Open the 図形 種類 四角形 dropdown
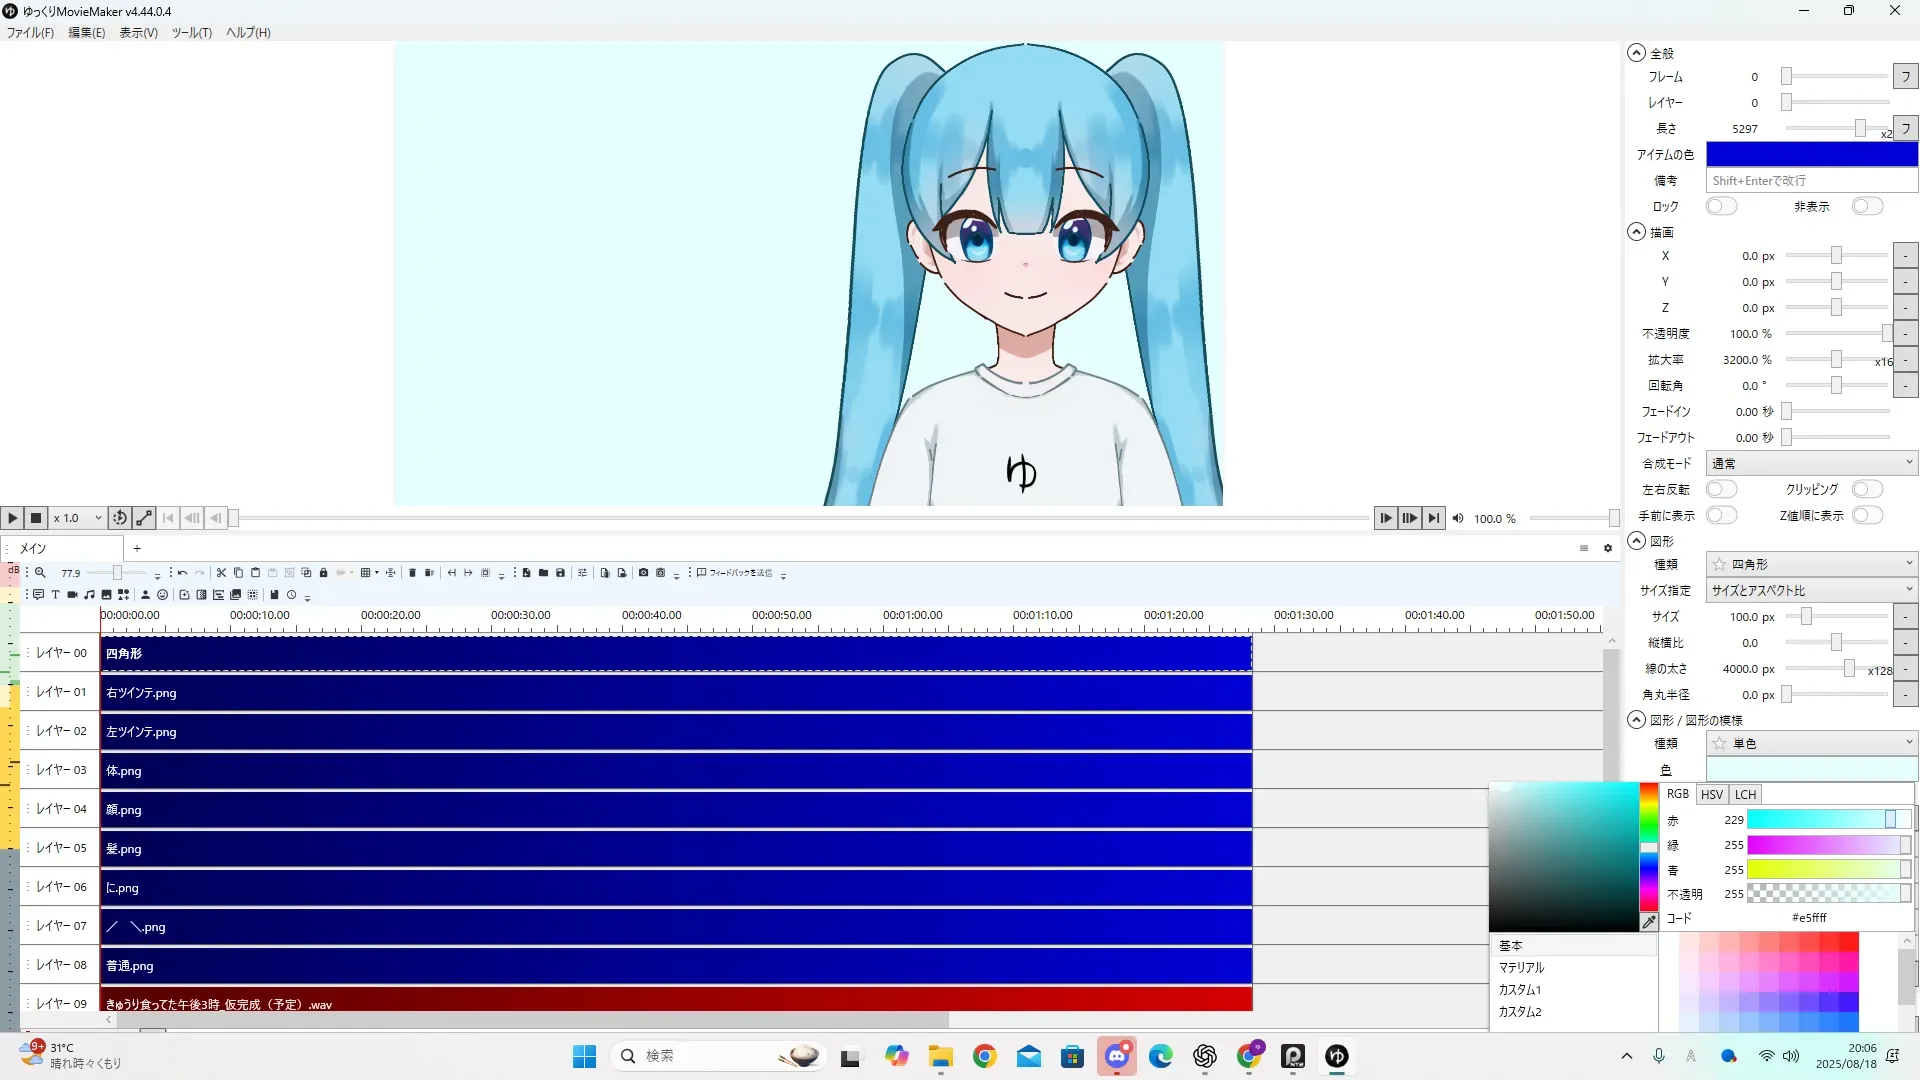This screenshot has width=1920, height=1080. click(1811, 564)
